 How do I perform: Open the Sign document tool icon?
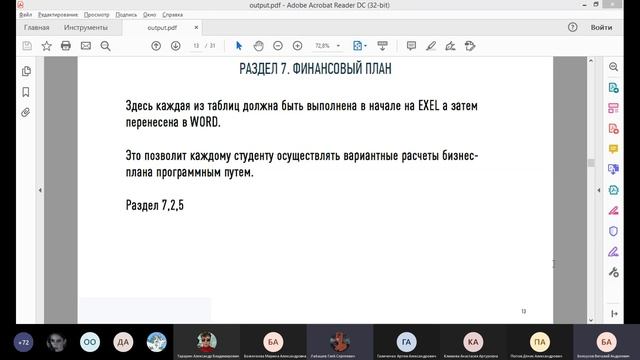pyautogui.click(x=450, y=46)
